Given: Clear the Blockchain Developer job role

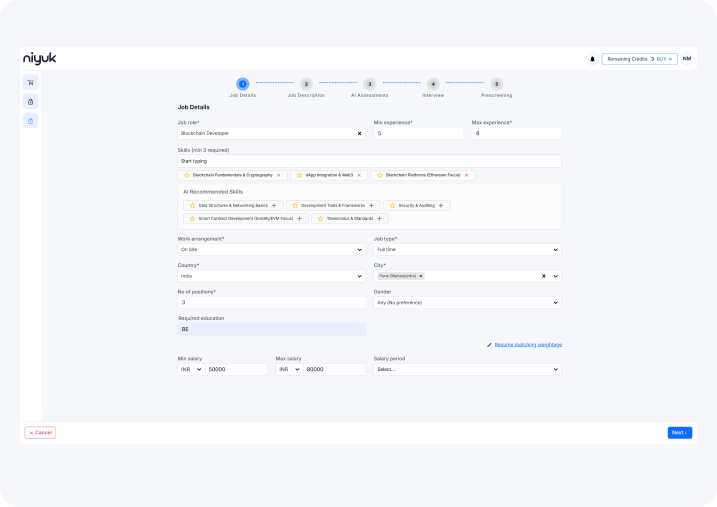Looking at the screenshot, I should pos(359,133).
